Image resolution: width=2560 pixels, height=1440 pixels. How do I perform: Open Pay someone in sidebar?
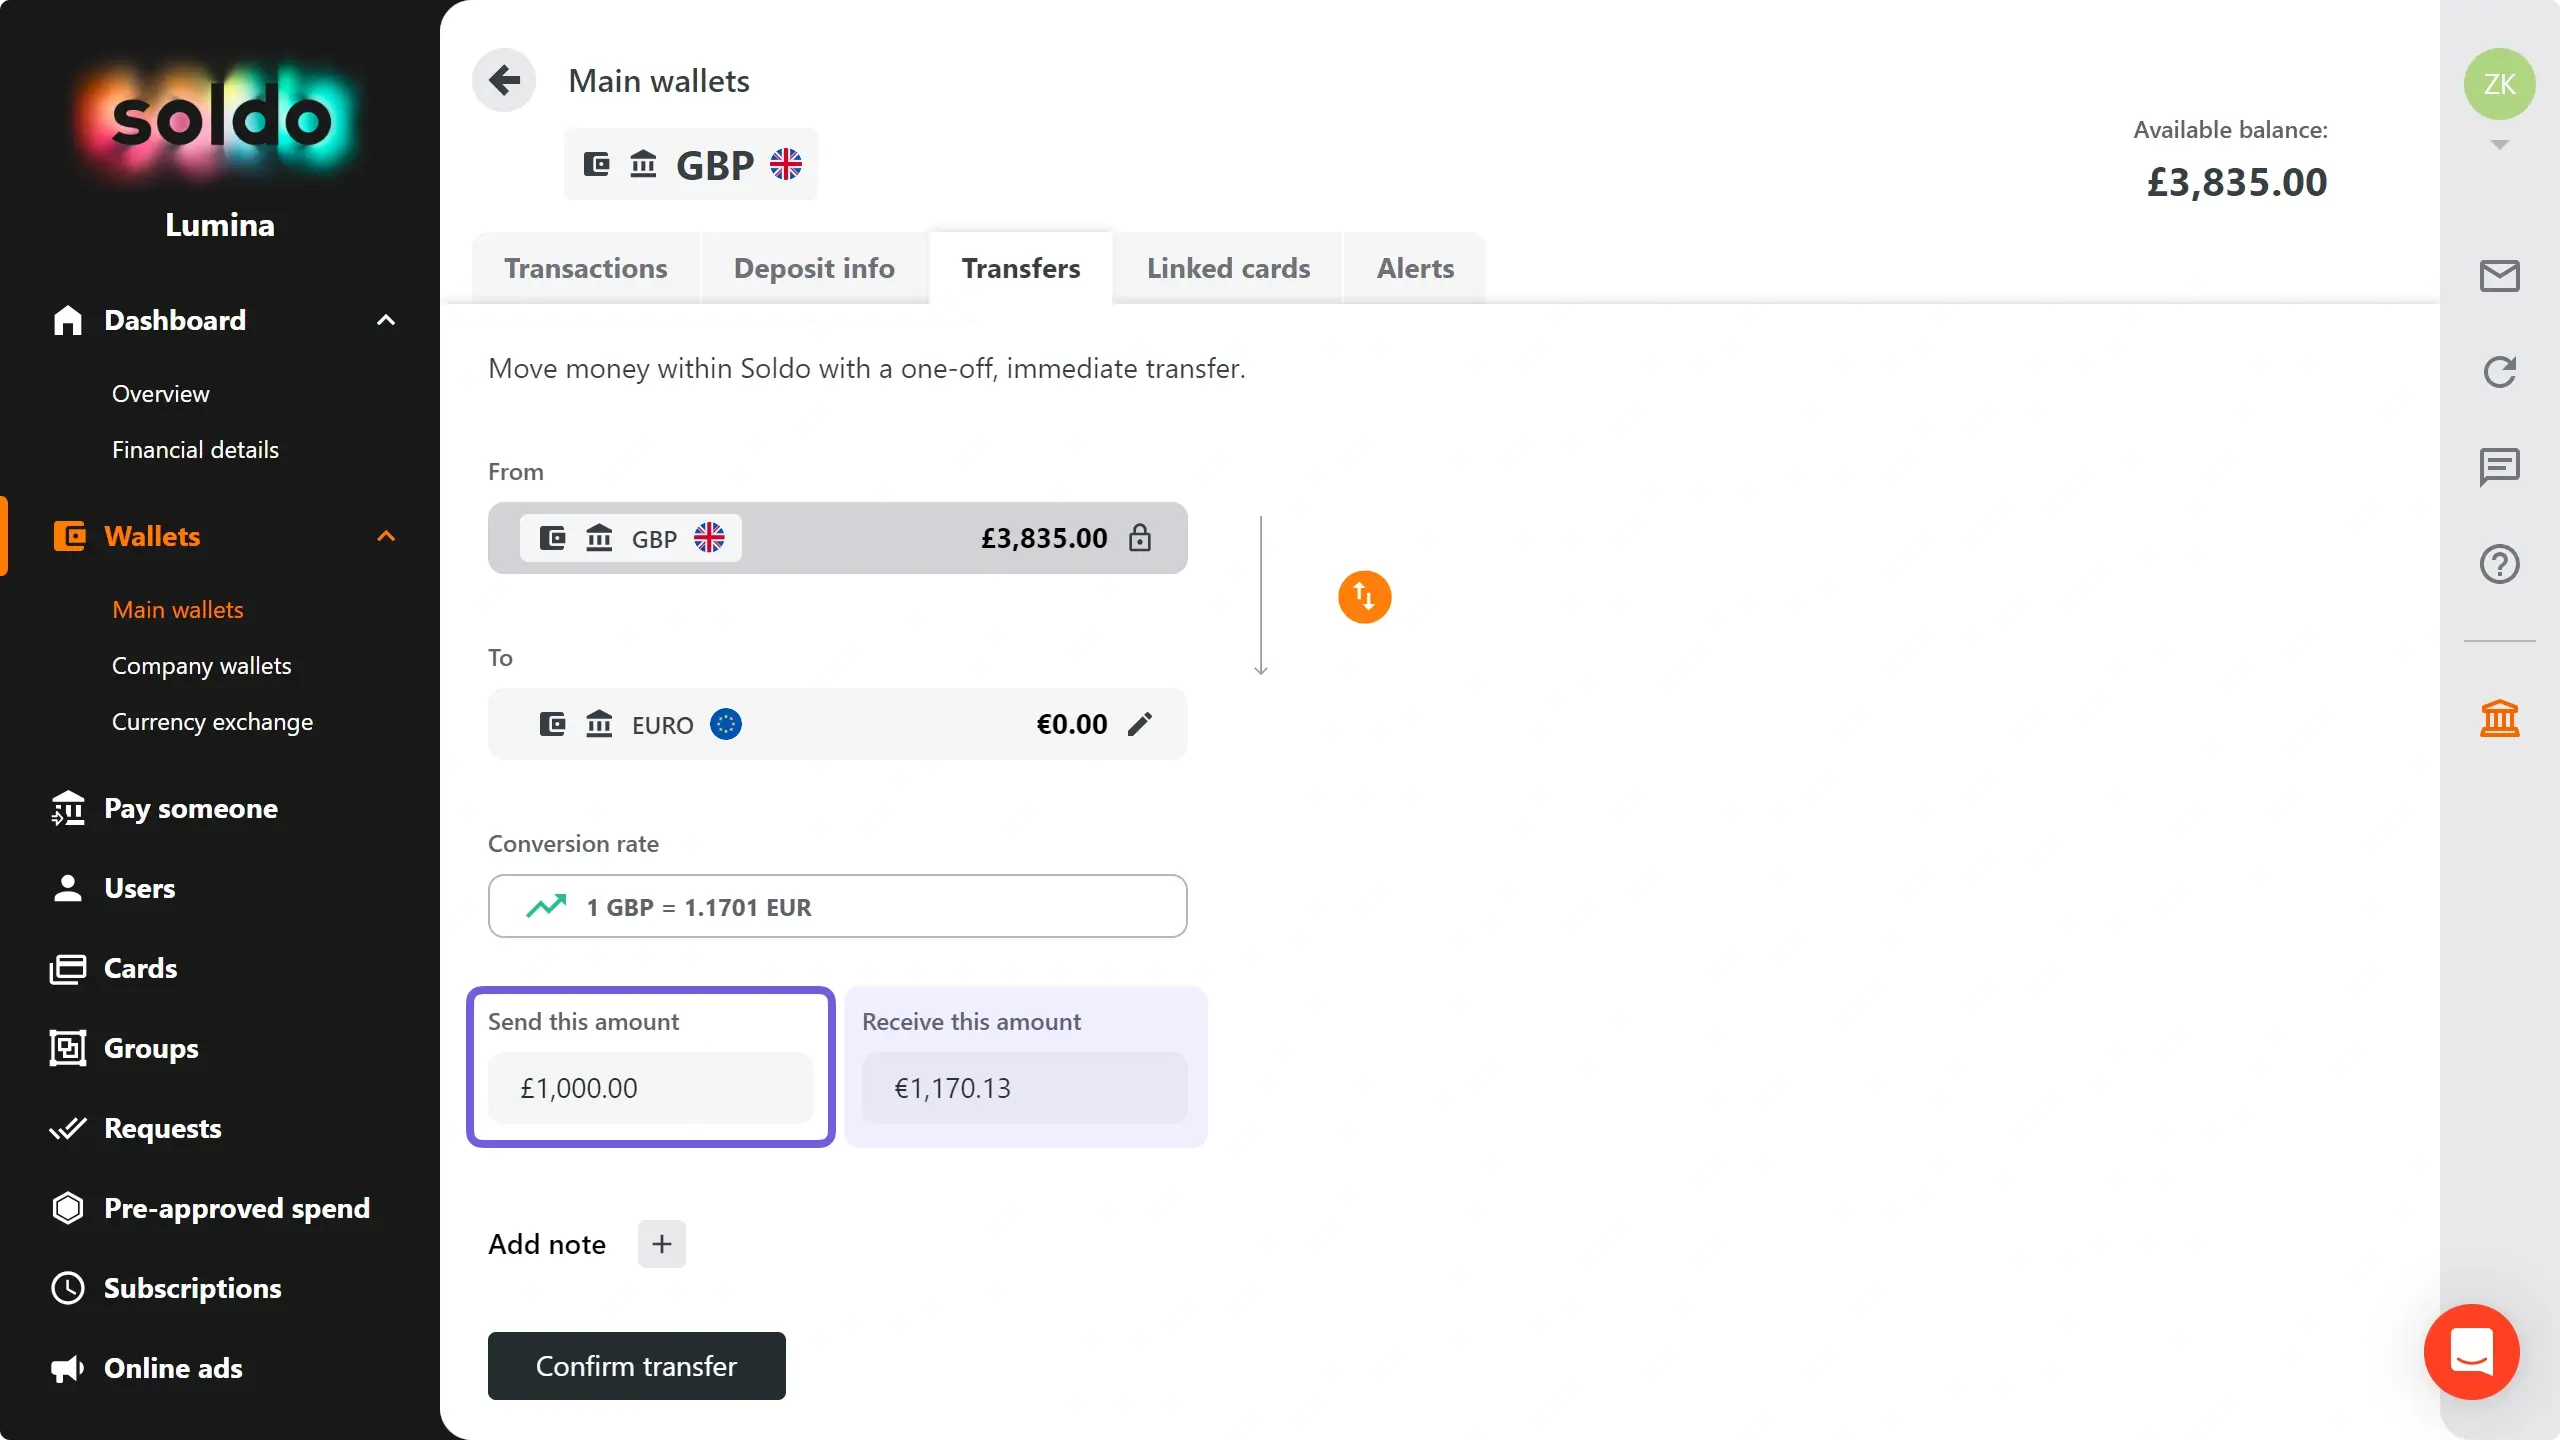(191, 808)
